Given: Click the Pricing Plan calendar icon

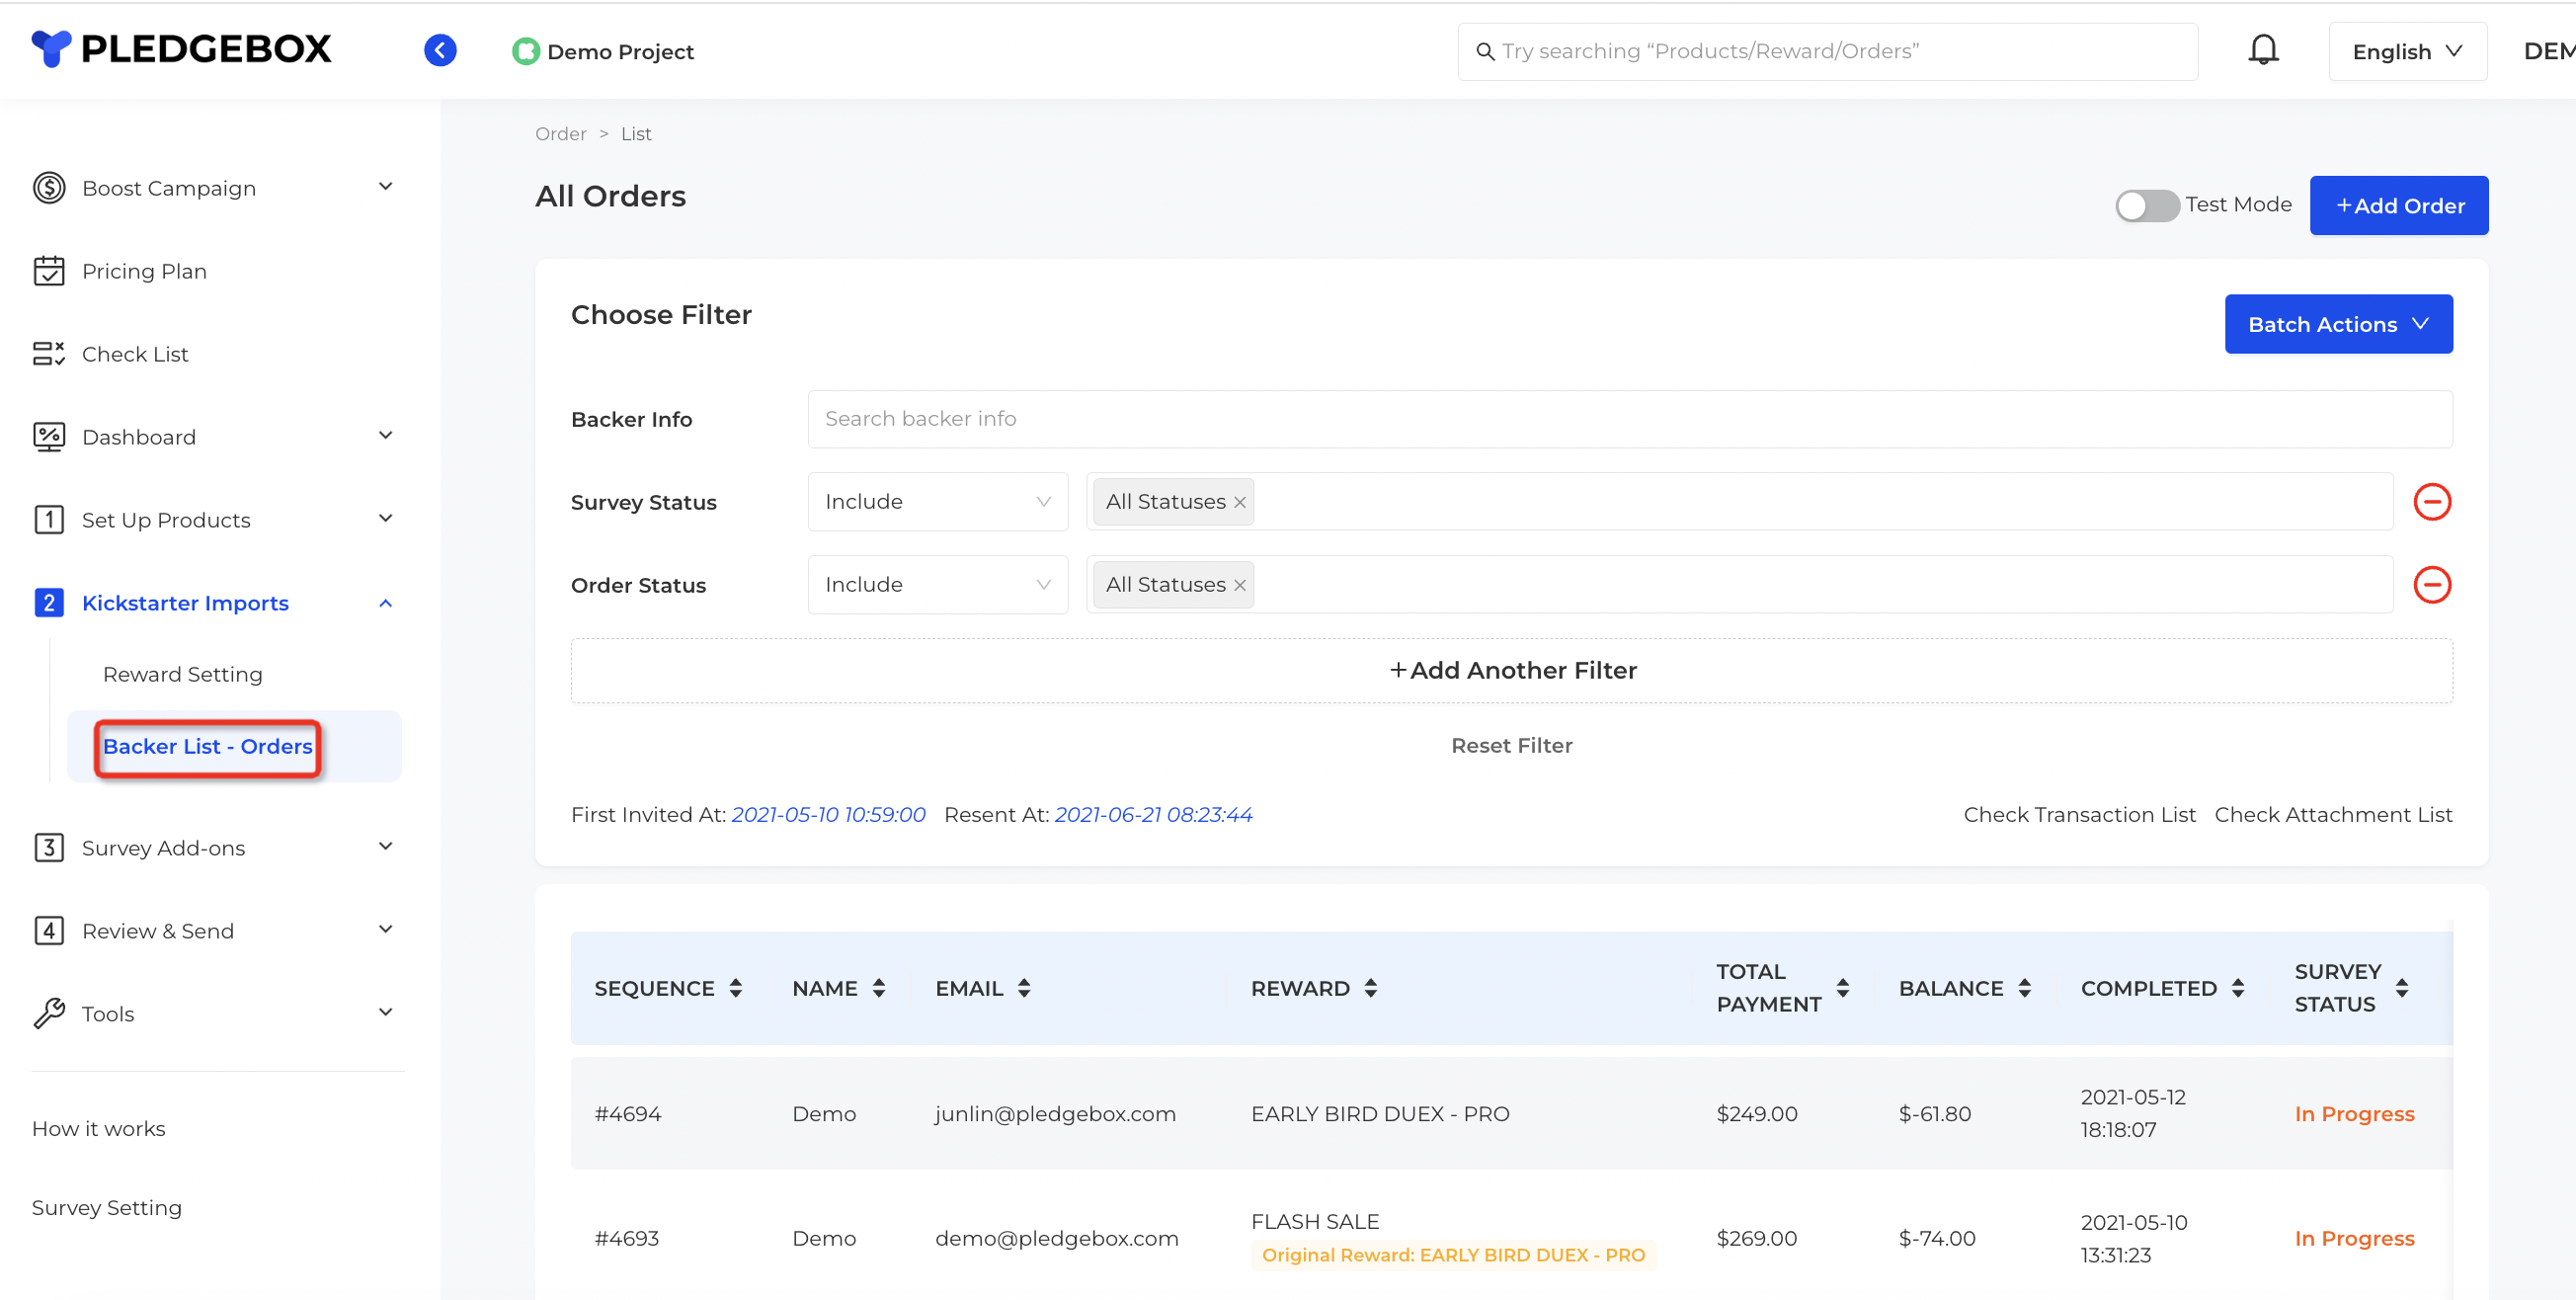Looking at the screenshot, I should point(49,271).
